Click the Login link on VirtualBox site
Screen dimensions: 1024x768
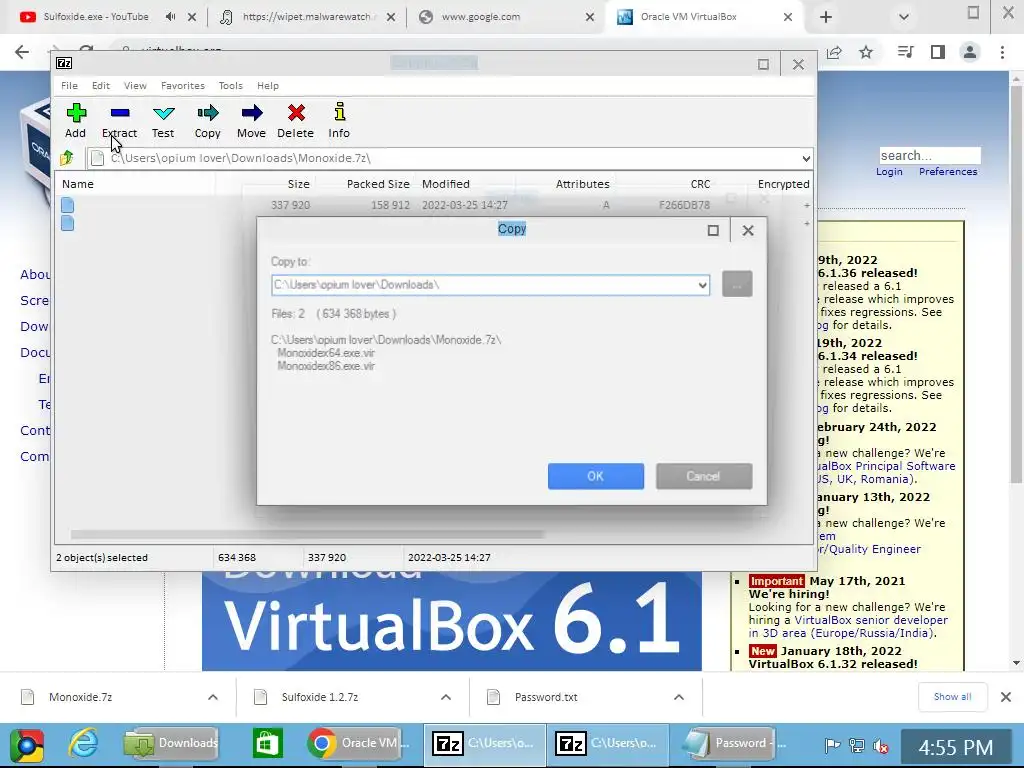pyautogui.click(x=889, y=171)
